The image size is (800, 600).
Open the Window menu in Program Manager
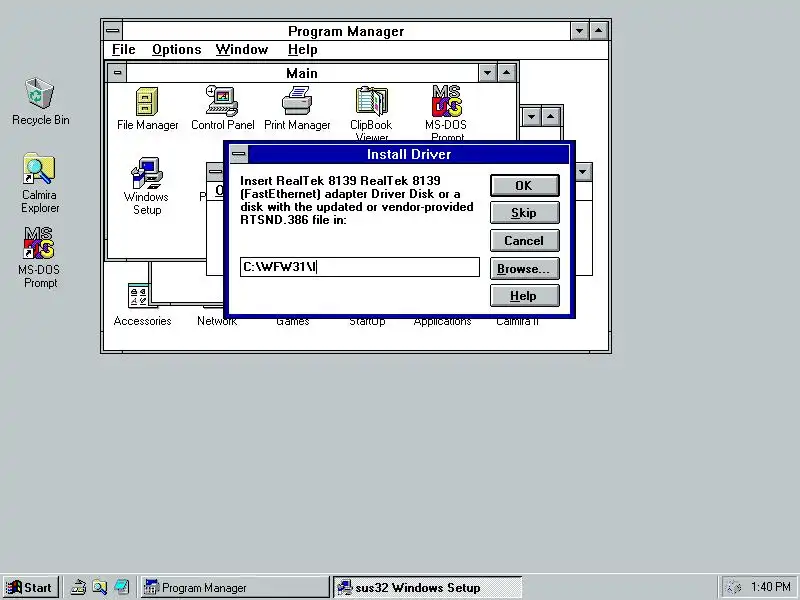(241, 49)
